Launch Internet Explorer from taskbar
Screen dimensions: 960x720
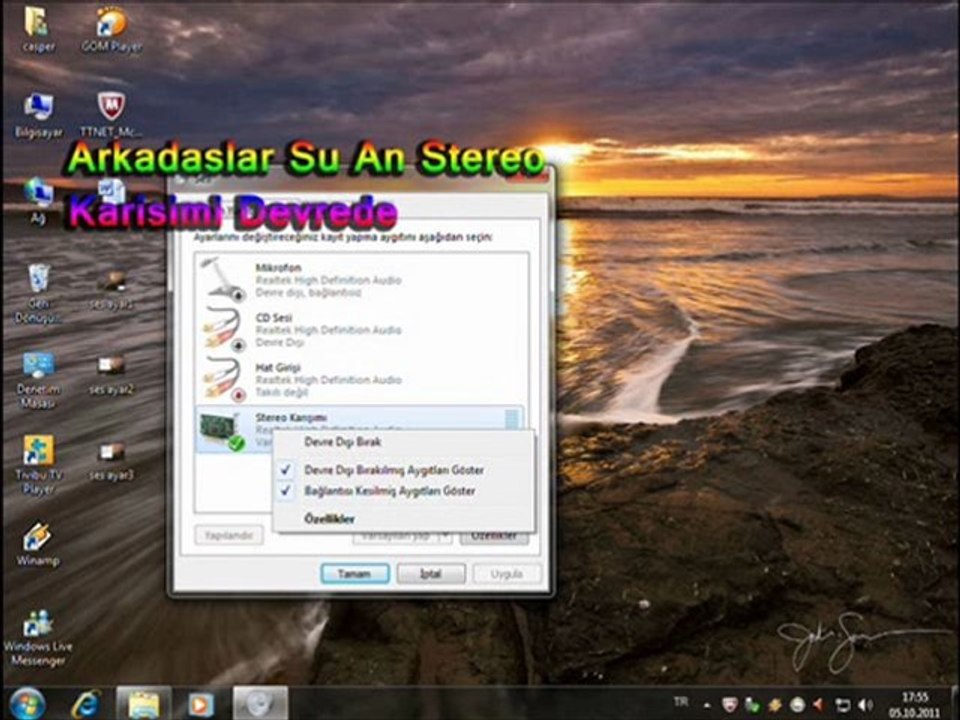[86, 704]
